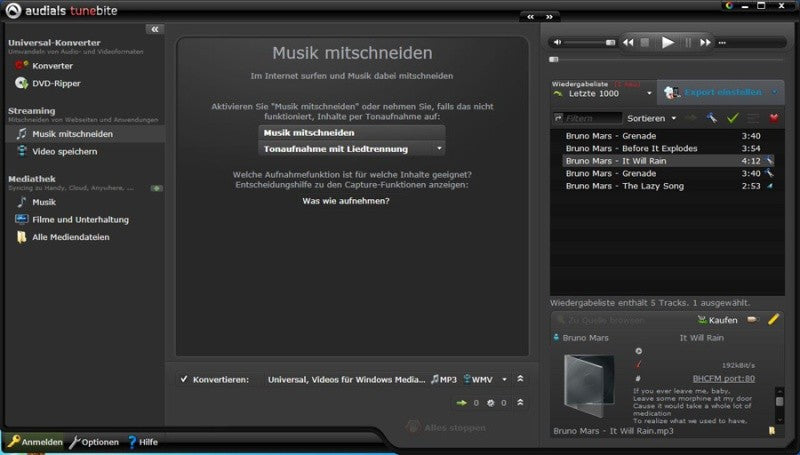Open the 'Was wie aufnehmen?' link
The height and width of the screenshot is (455, 800).
tap(345, 201)
